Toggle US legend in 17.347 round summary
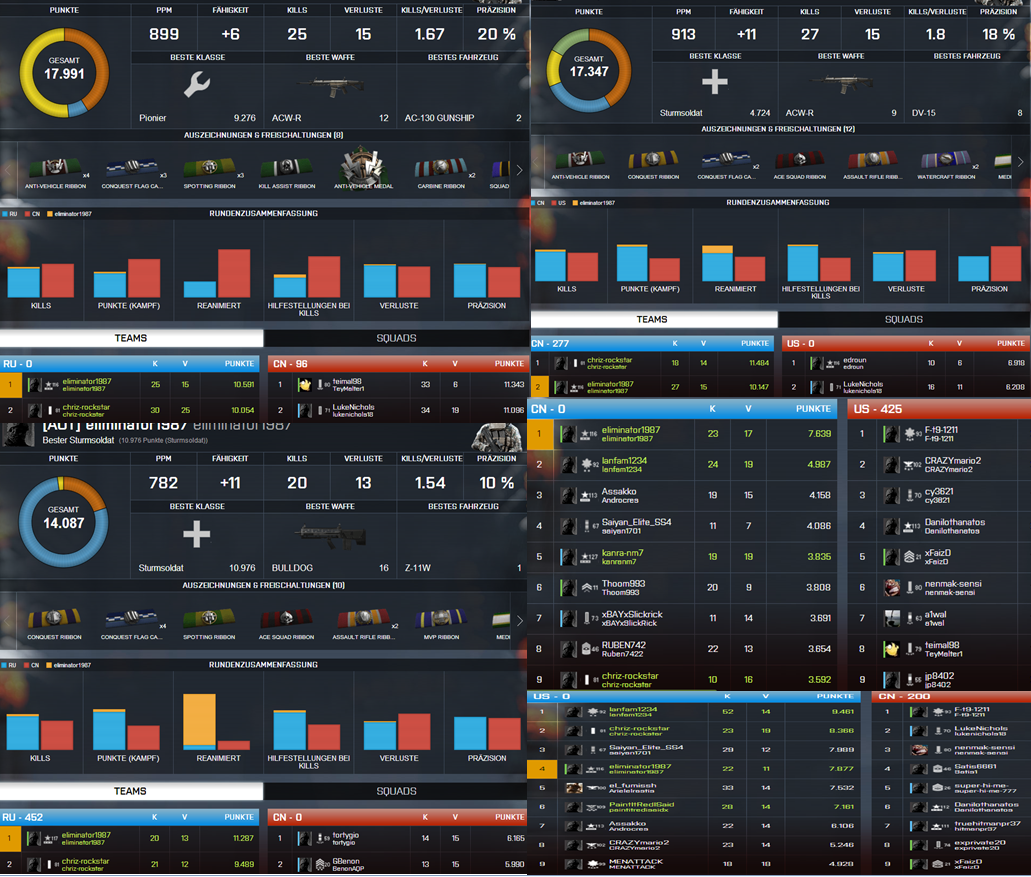Screen dimensions: 1031x877 [x=559, y=203]
